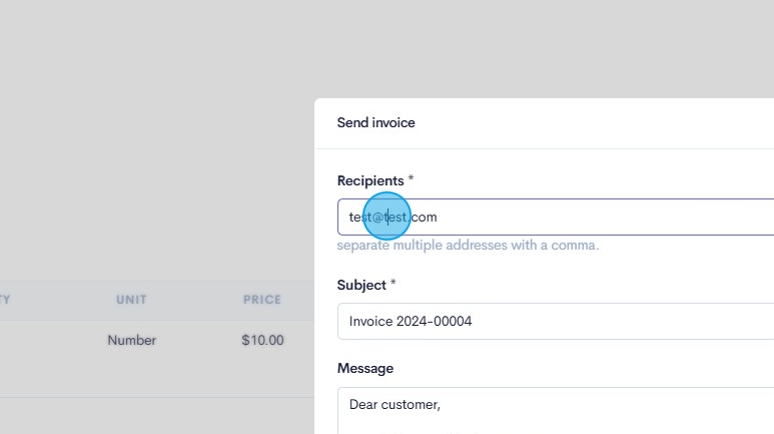Click the Message field label
The height and width of the screenshot is (434, 774).
pyautogui.click(x=365, y=368)
